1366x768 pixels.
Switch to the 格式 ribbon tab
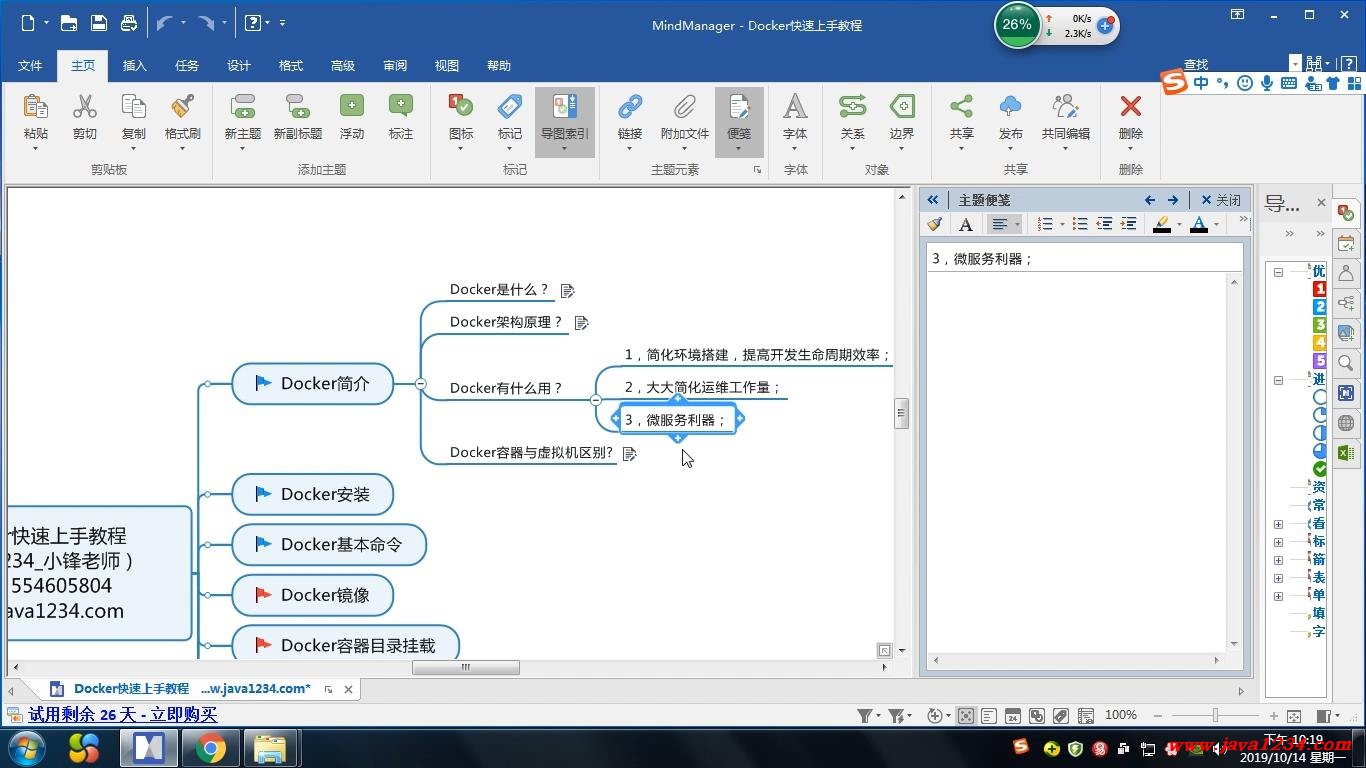click(x=291, y=66)
